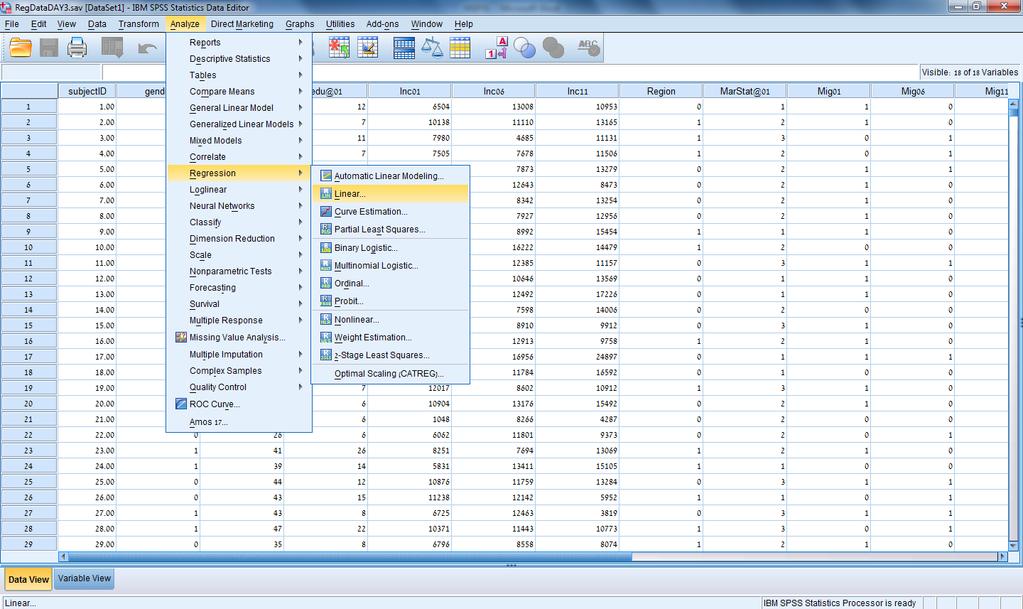Select Linear... in Regression submenu

(x=390, y=194)
